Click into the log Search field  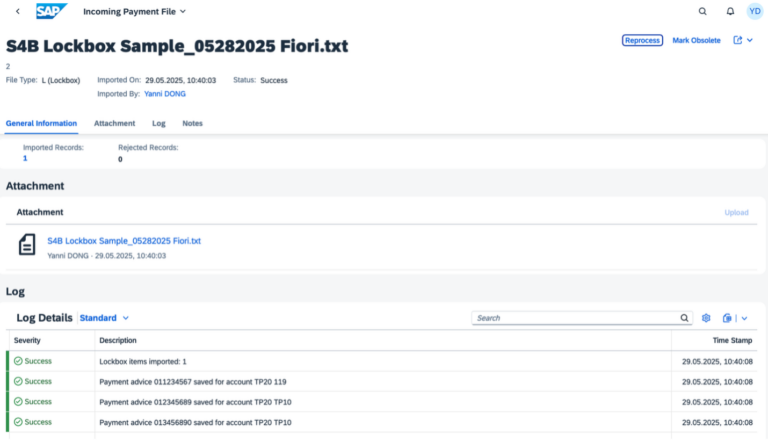coord(575,318)
